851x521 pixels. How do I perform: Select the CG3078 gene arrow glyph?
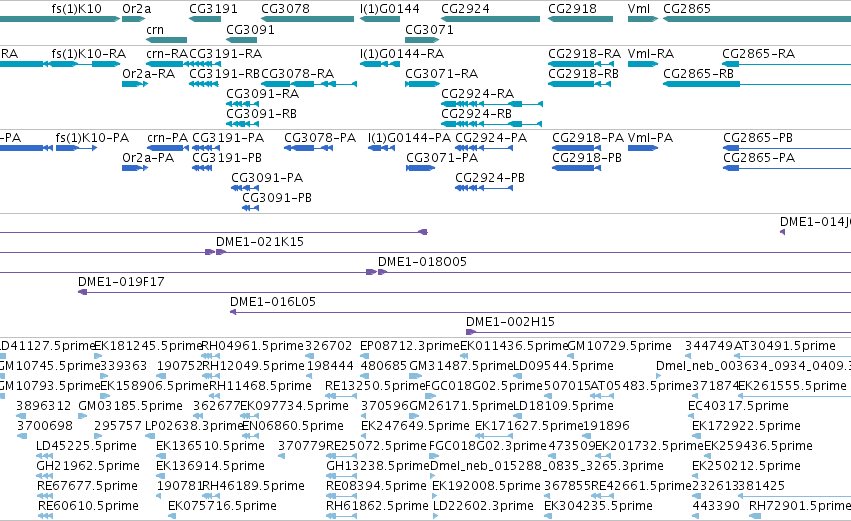[x=308, y=19]
